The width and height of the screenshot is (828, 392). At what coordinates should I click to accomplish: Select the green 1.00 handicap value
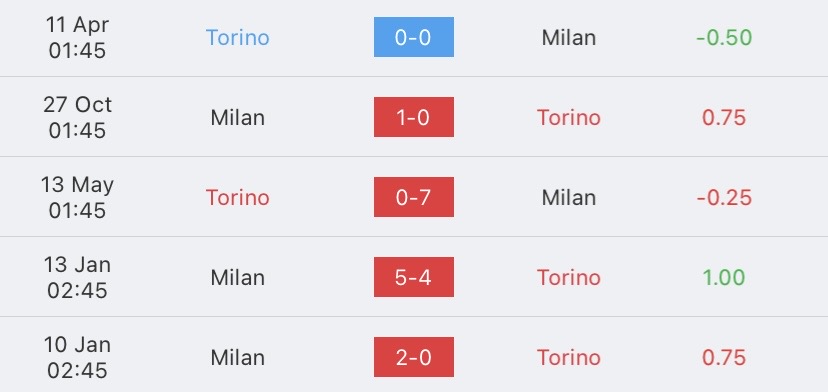point(724,277)
